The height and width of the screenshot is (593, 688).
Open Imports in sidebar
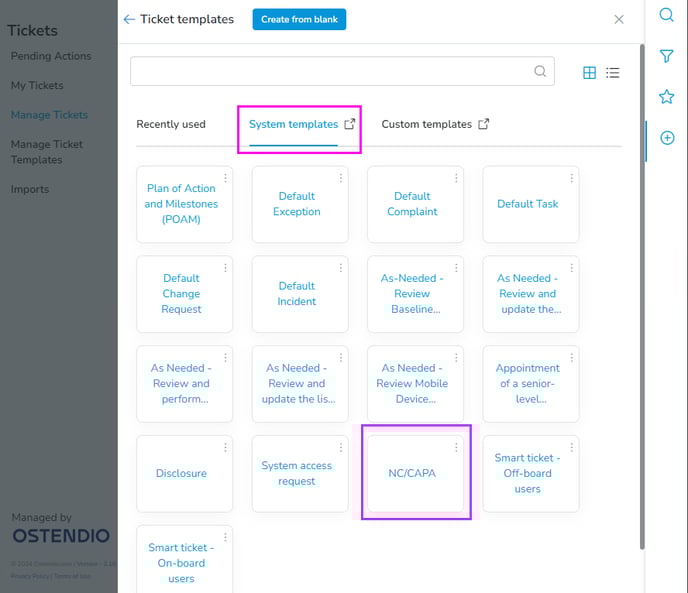click(x=30, y=189)
